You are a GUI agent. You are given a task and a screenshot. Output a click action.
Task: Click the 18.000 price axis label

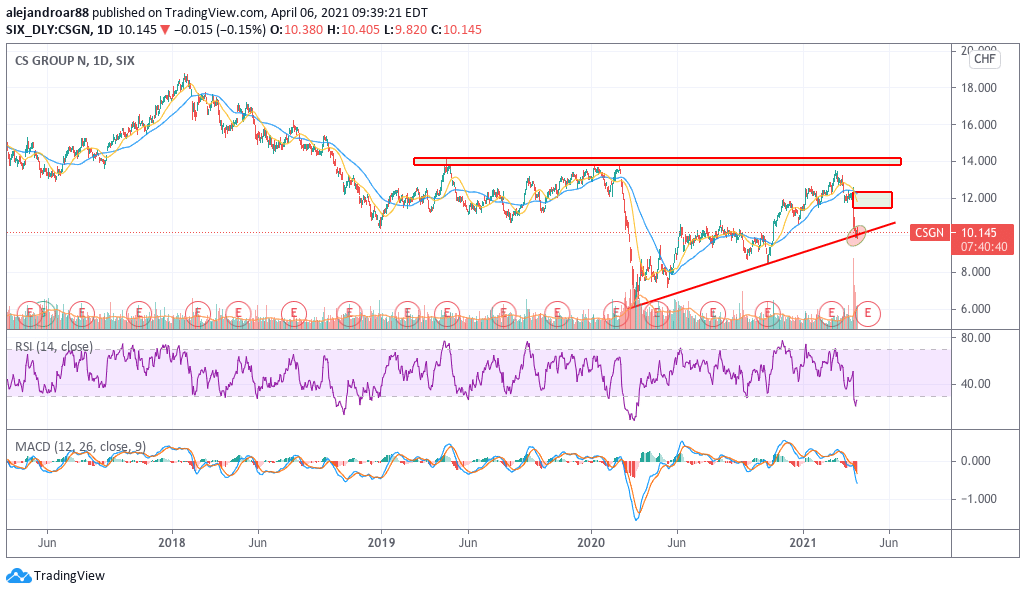point(978,88)
